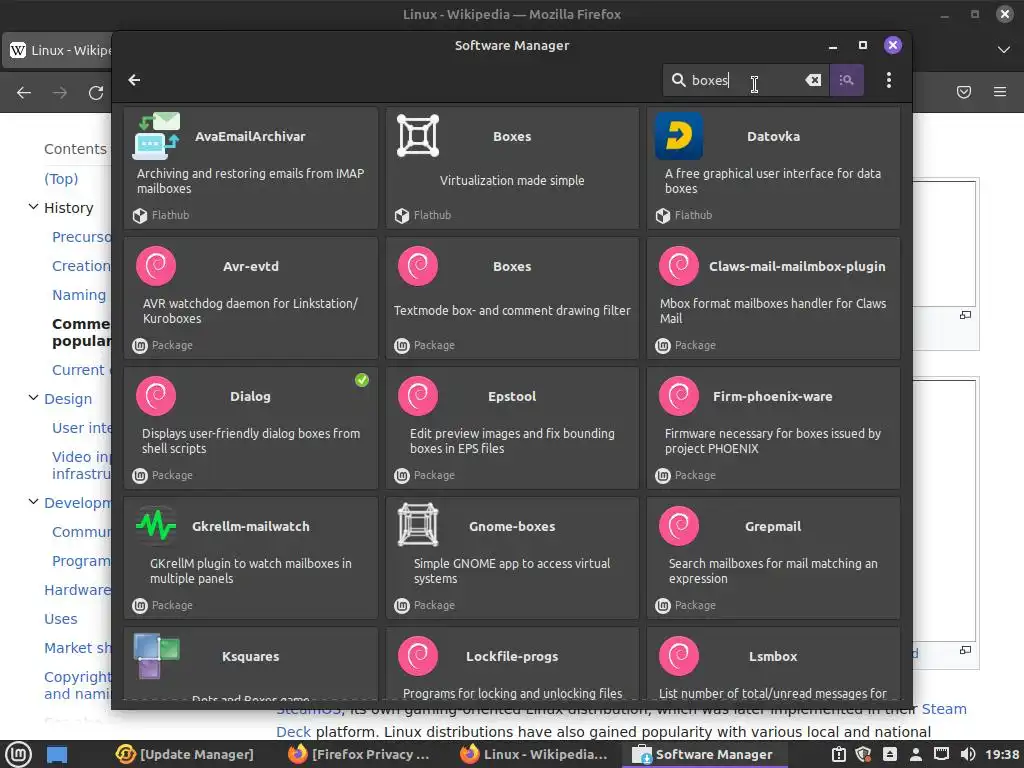Viewport: 1024px width, 768px height.
Task: Open the Grepmail package icon
Action: coord(679,526)
